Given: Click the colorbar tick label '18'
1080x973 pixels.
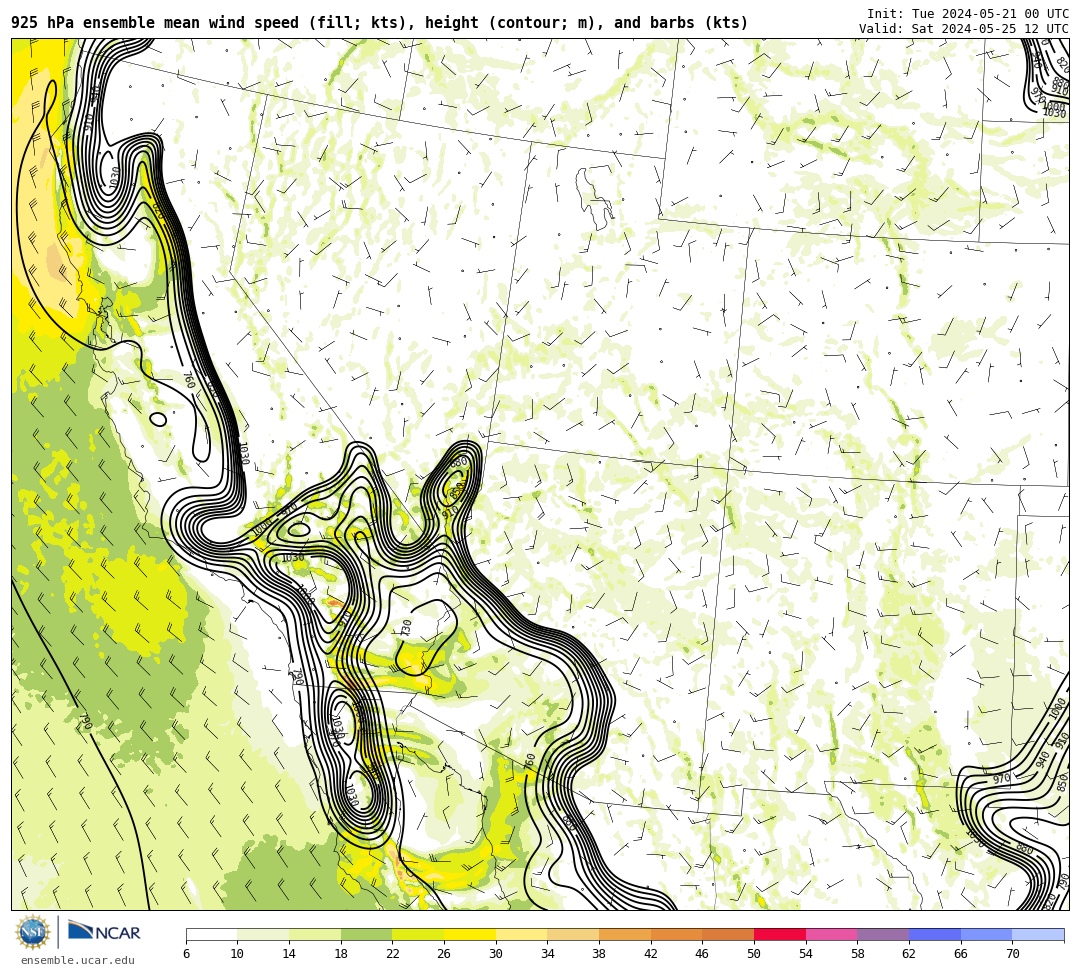Looking at the screenshot, I should click(341, 954).
